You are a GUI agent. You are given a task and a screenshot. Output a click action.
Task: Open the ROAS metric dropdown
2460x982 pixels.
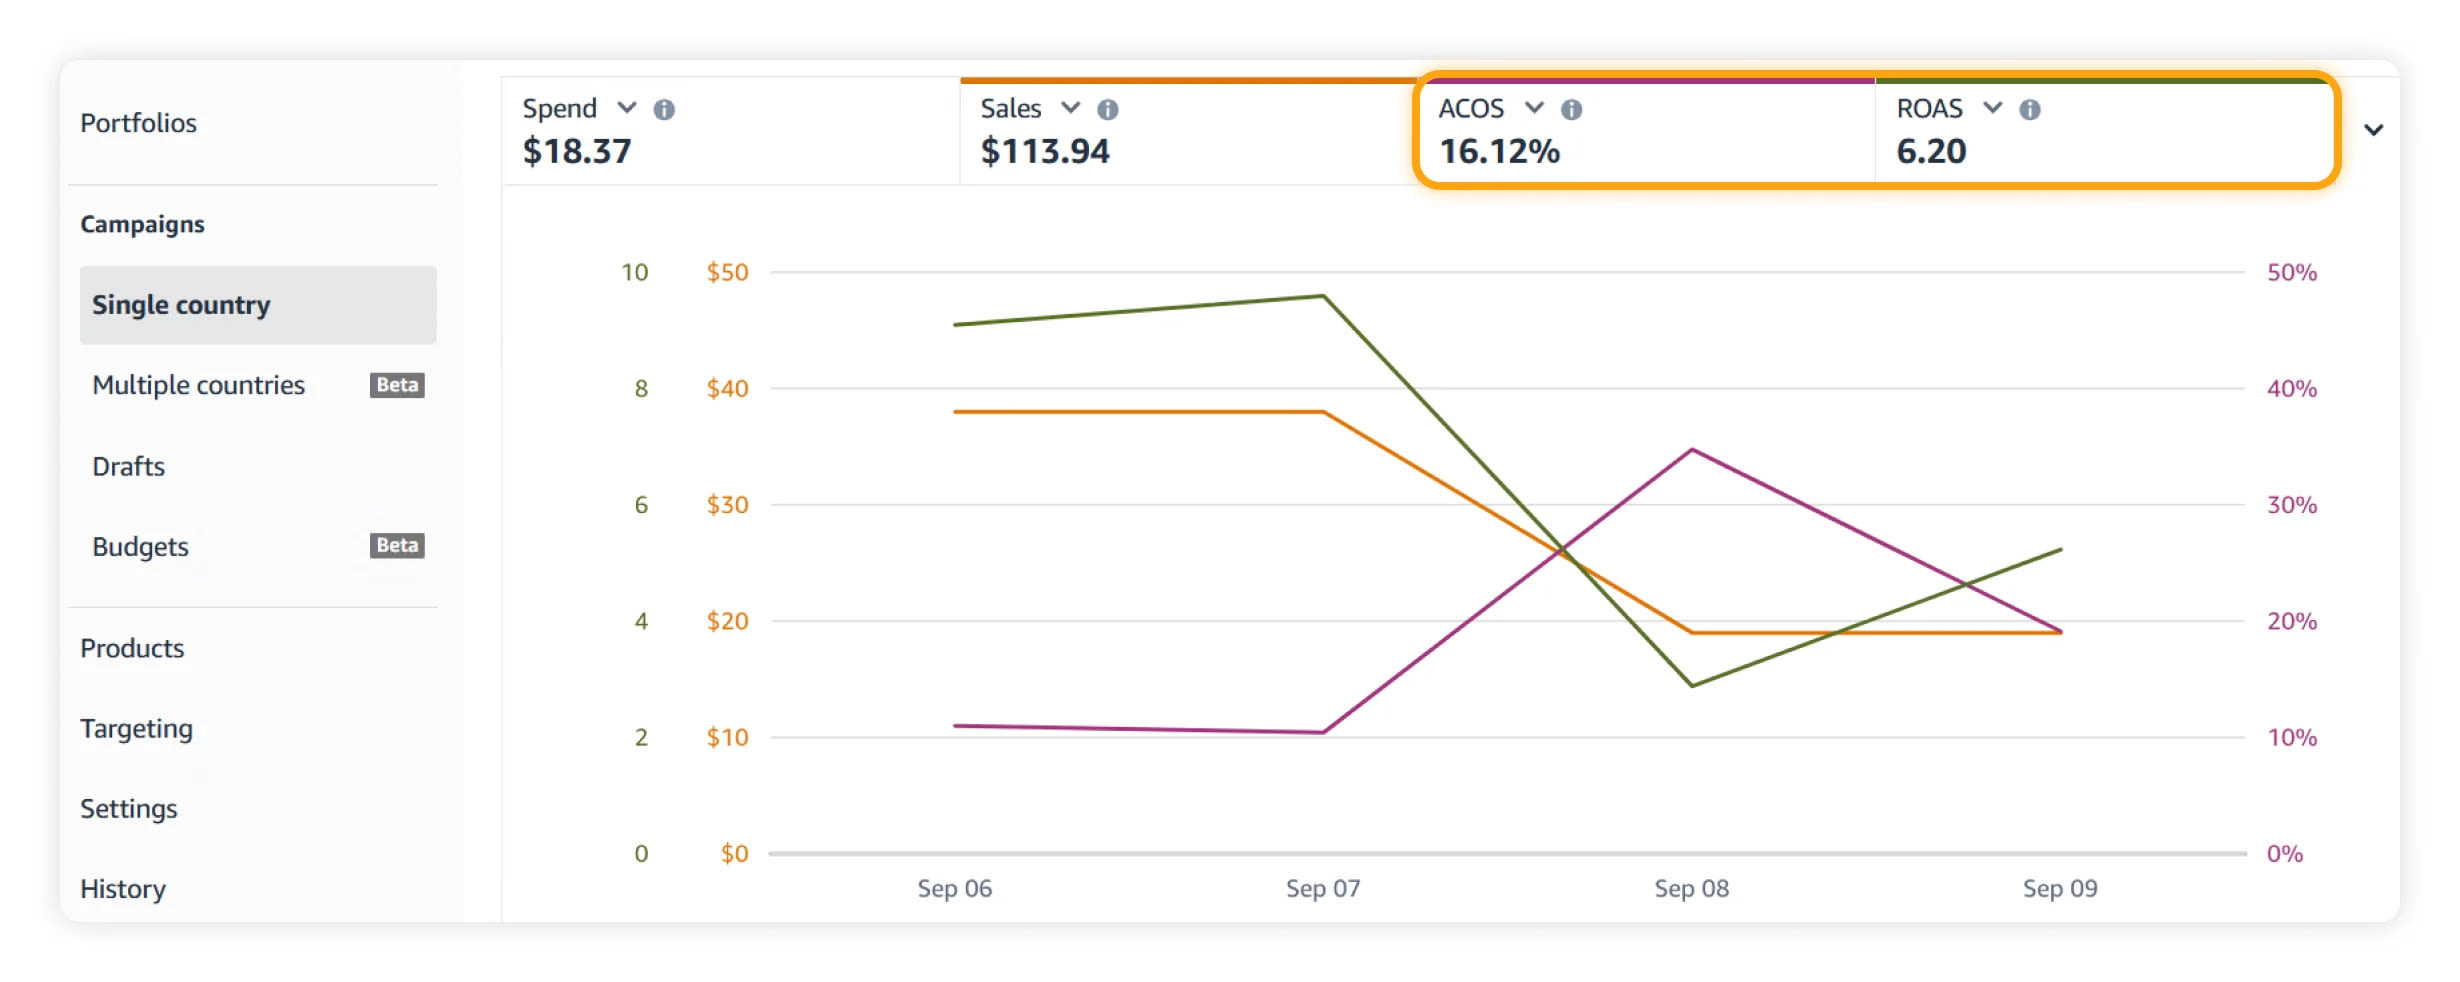[1992, 108]
